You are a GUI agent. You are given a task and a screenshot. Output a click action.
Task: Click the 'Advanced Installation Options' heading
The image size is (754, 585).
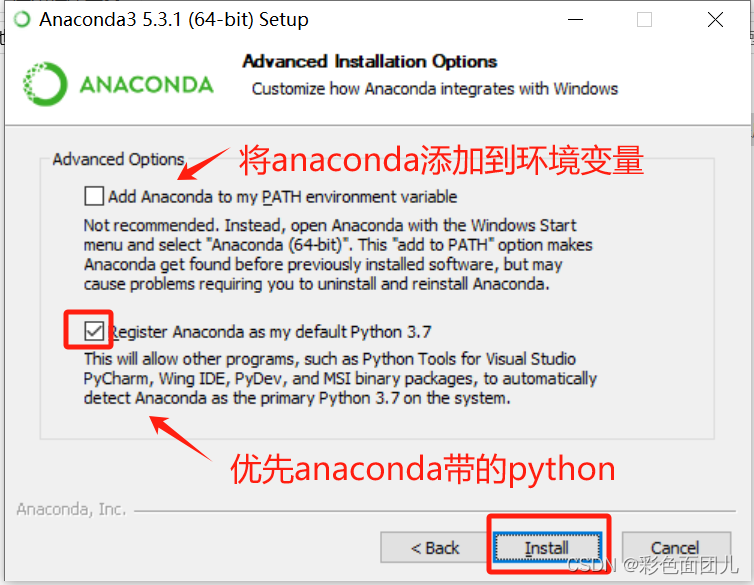point(370,62)
